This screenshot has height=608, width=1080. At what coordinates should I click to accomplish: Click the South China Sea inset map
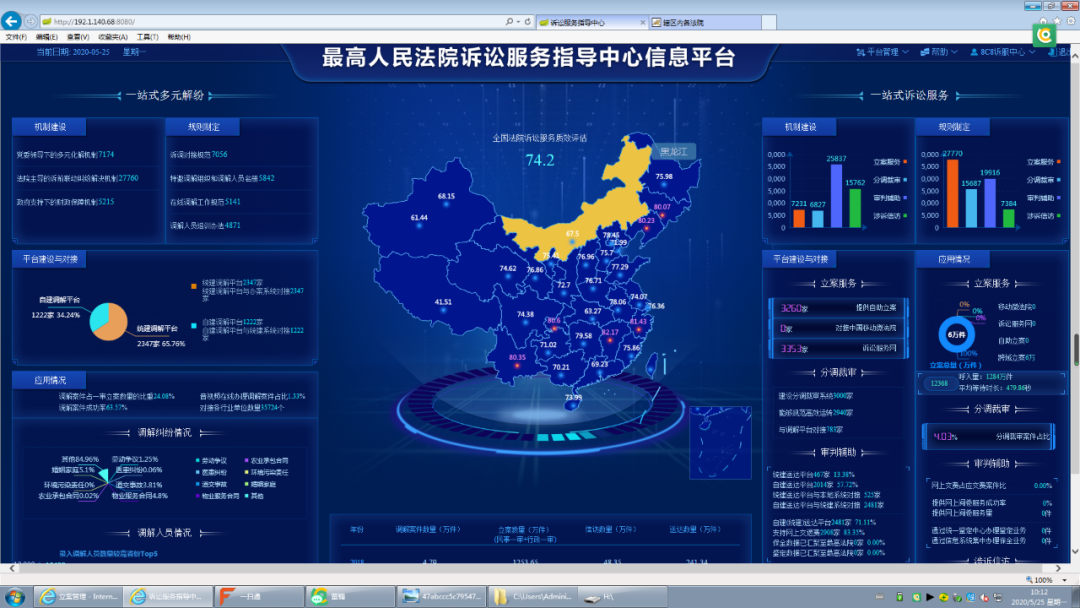pos(720,442)
